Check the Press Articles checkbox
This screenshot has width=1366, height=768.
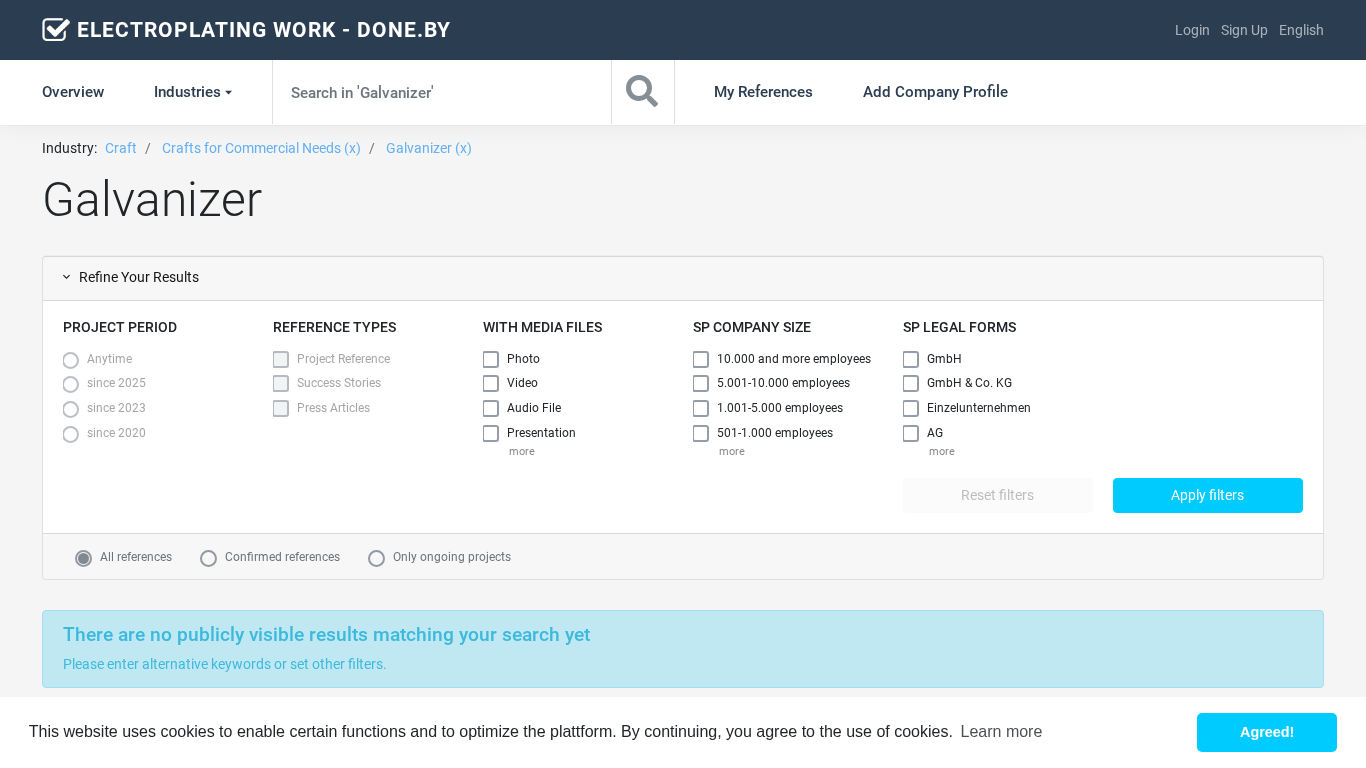point(281,408)
